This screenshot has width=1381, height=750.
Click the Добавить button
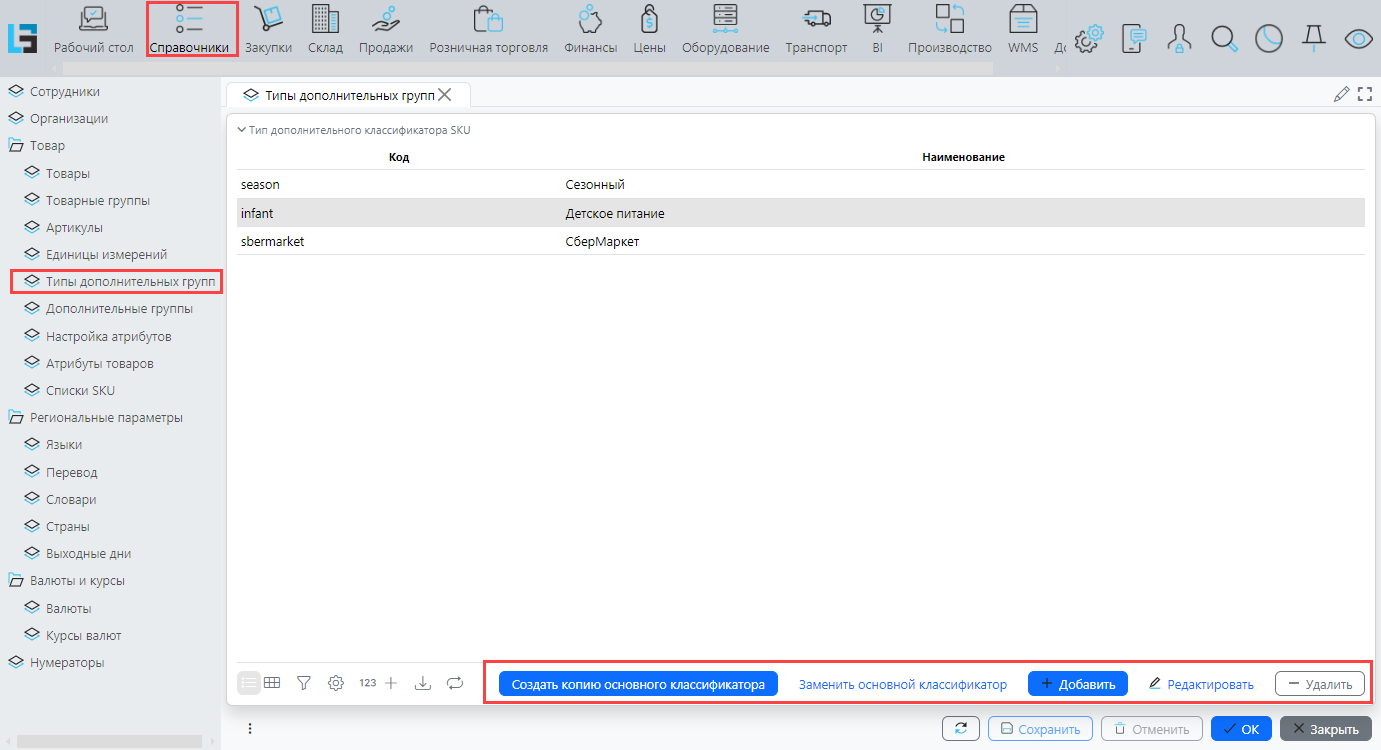coord(1077,684)
